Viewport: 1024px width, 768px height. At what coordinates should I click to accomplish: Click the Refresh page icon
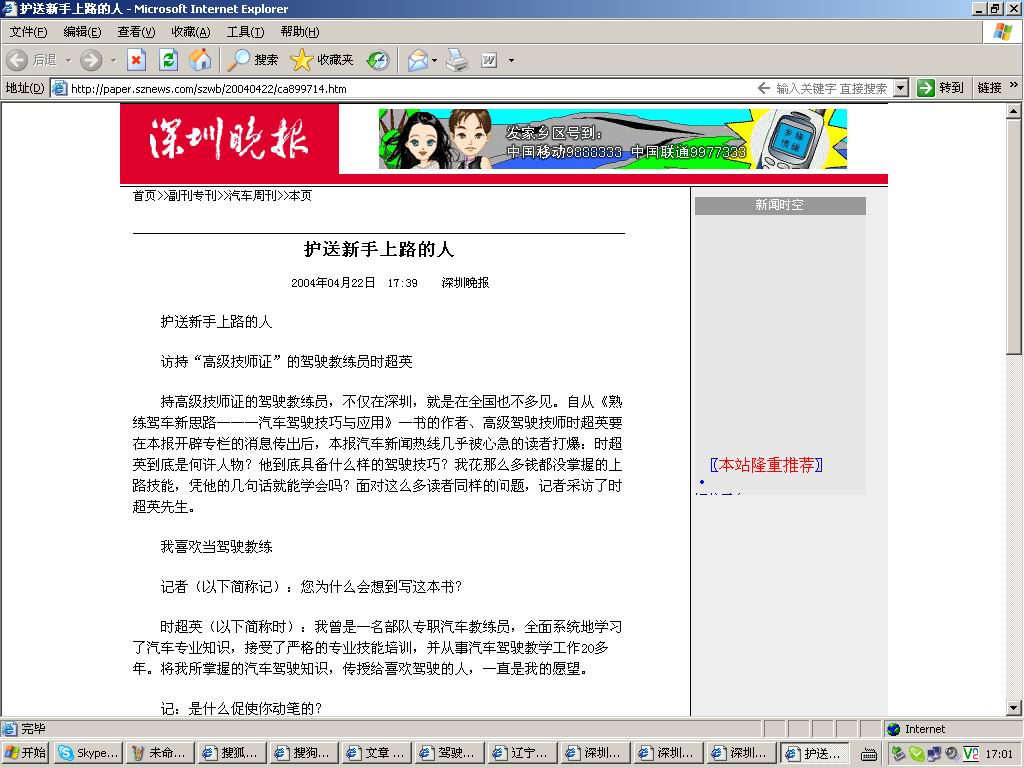coord(168,60)
